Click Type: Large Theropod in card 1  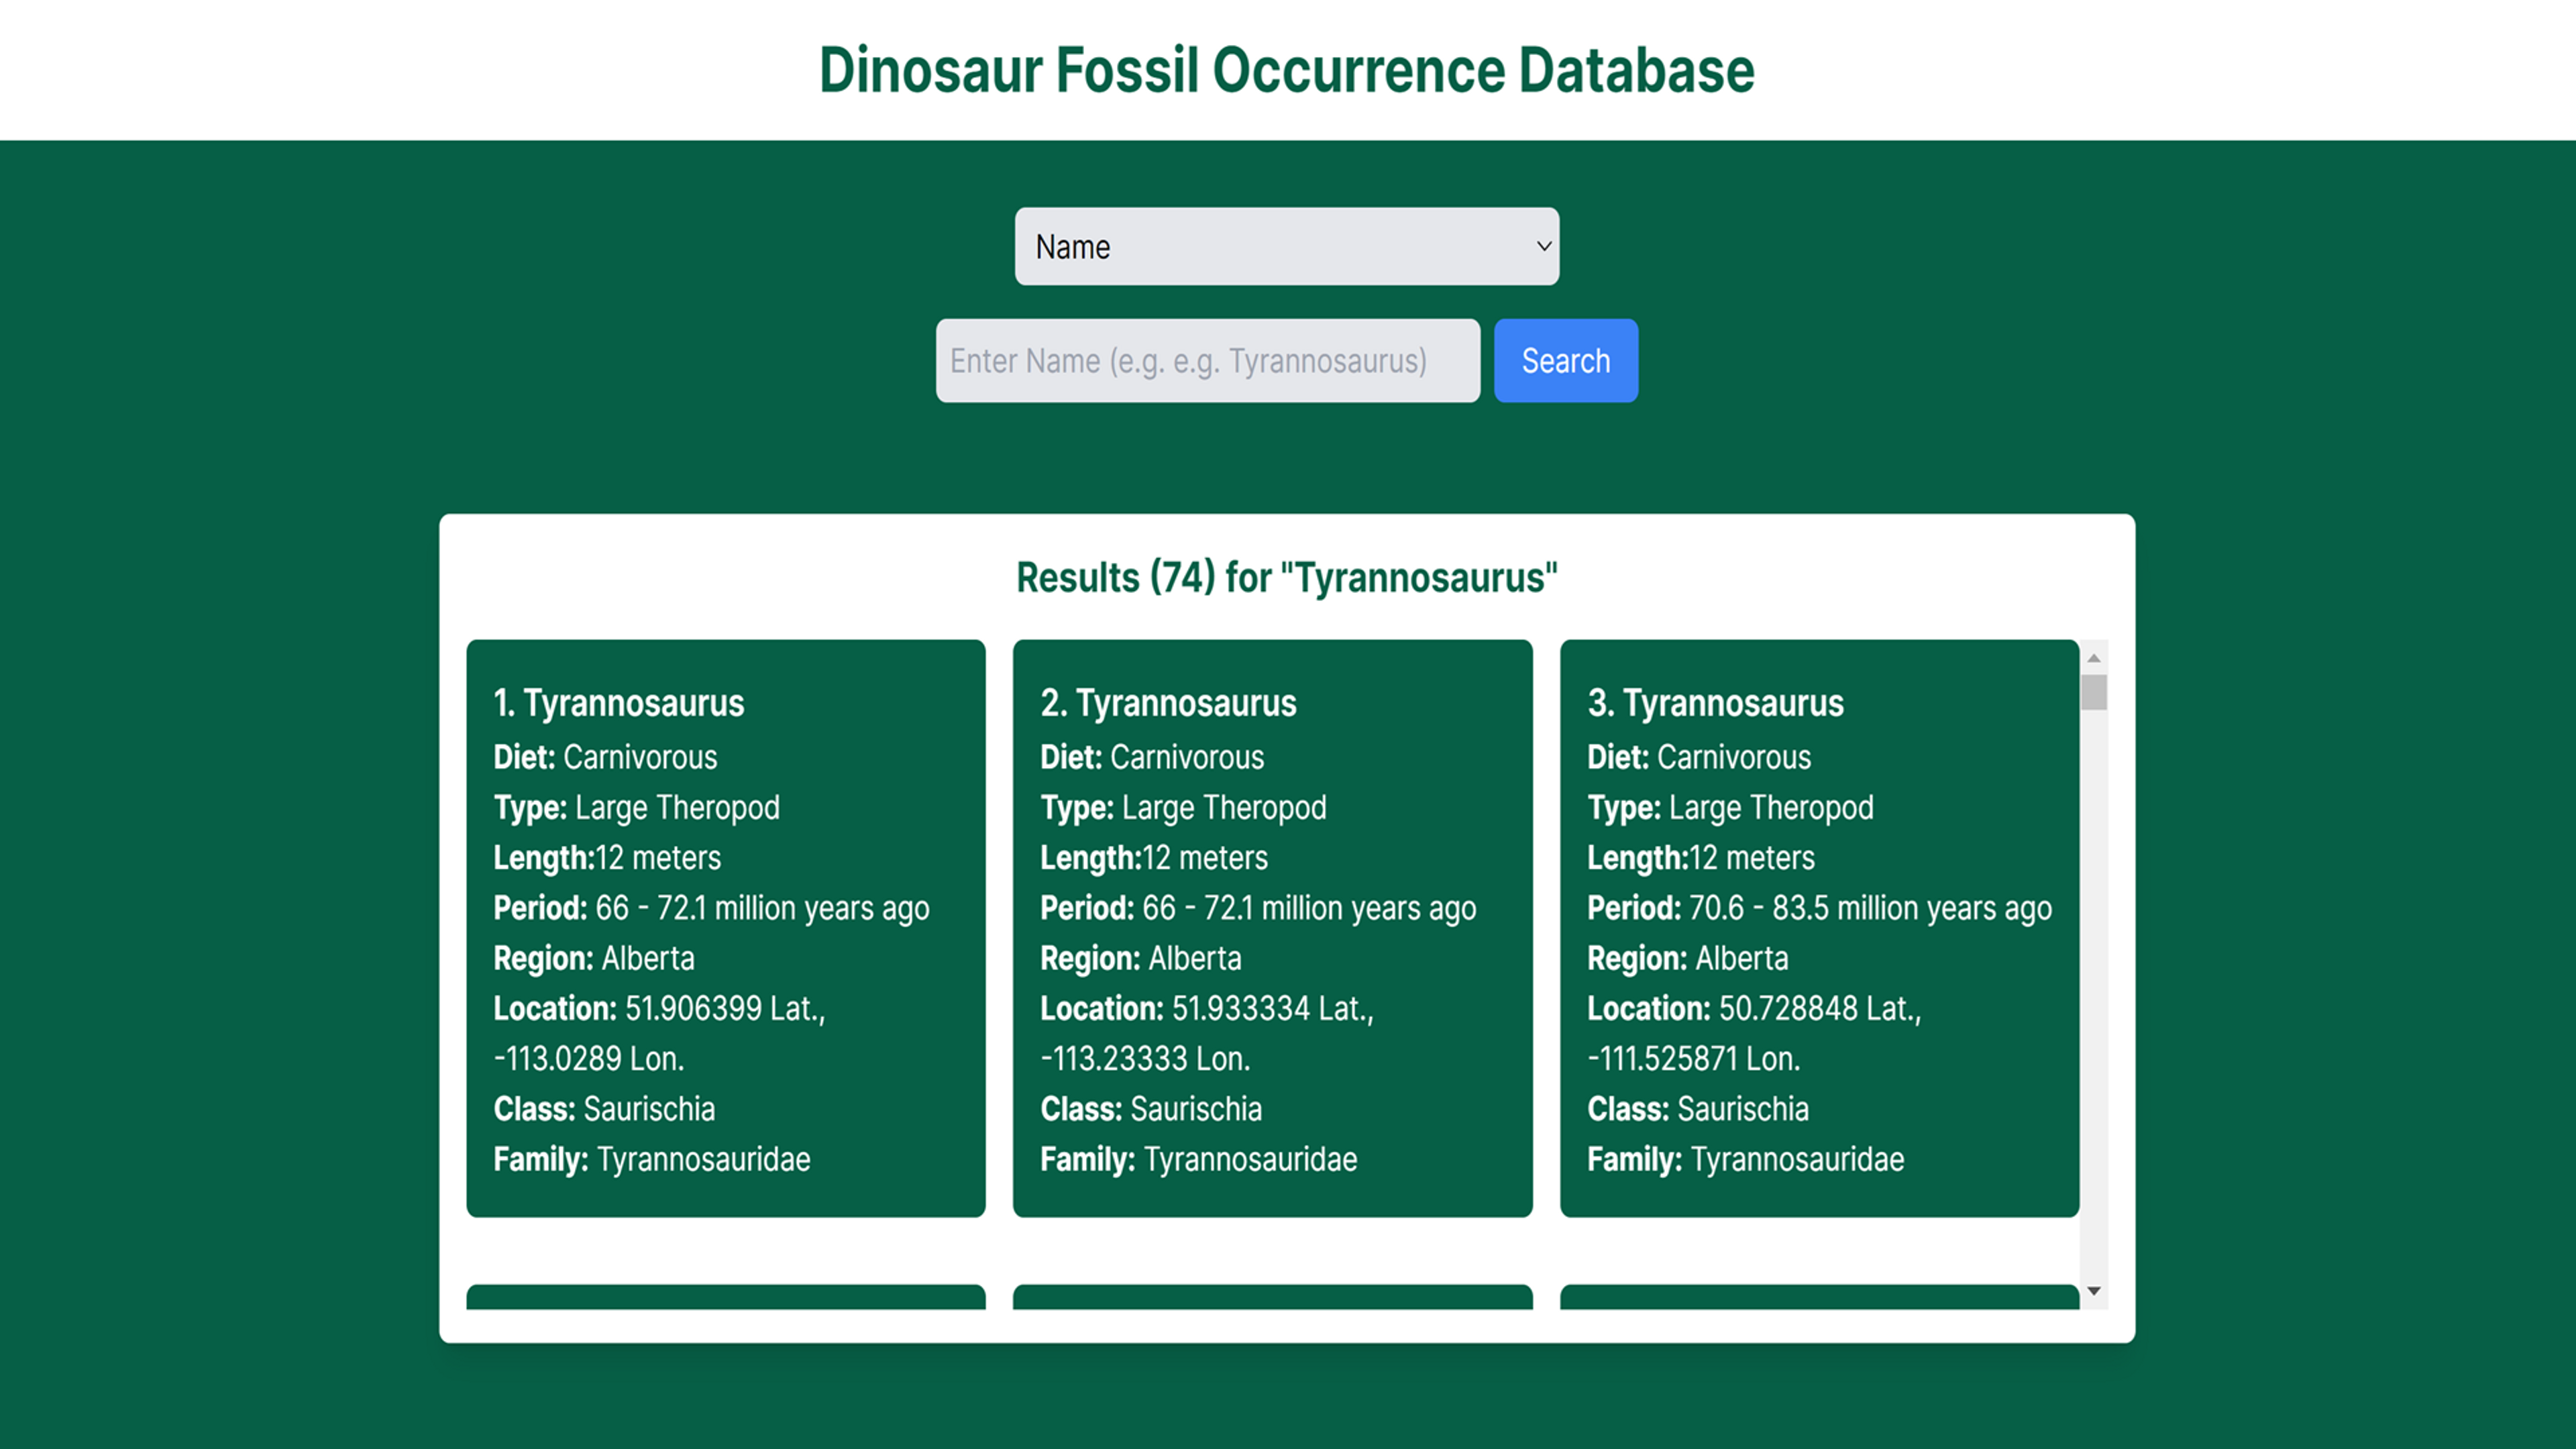pos(636,808)
